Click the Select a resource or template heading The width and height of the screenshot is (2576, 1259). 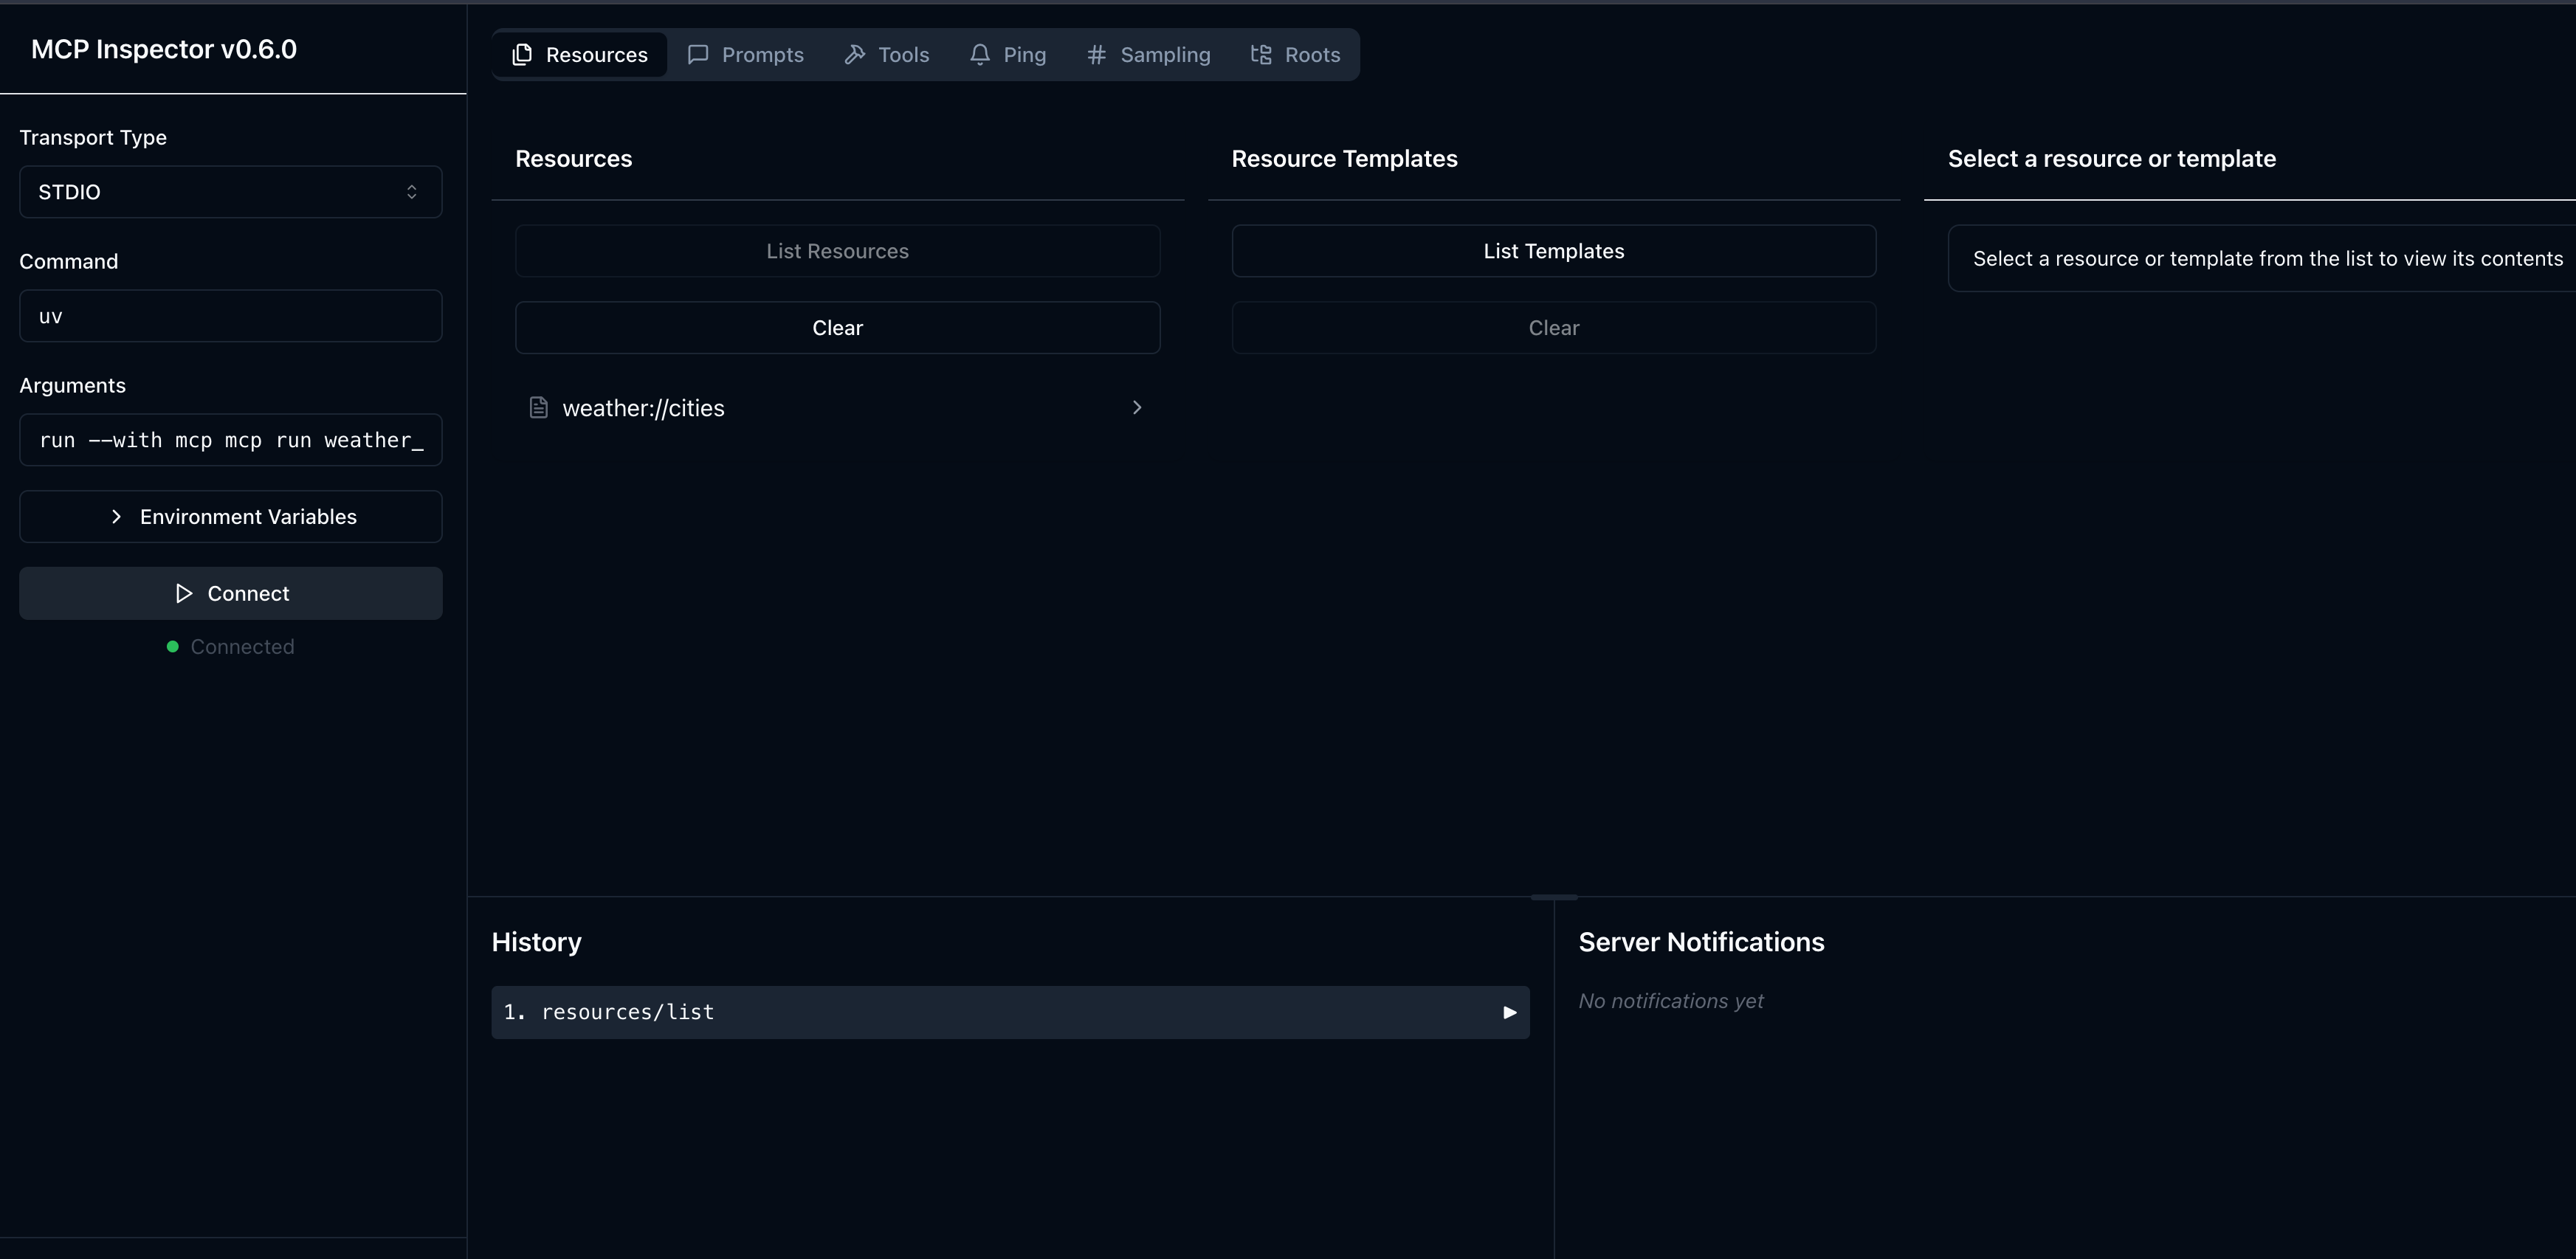coord(2112,159)
